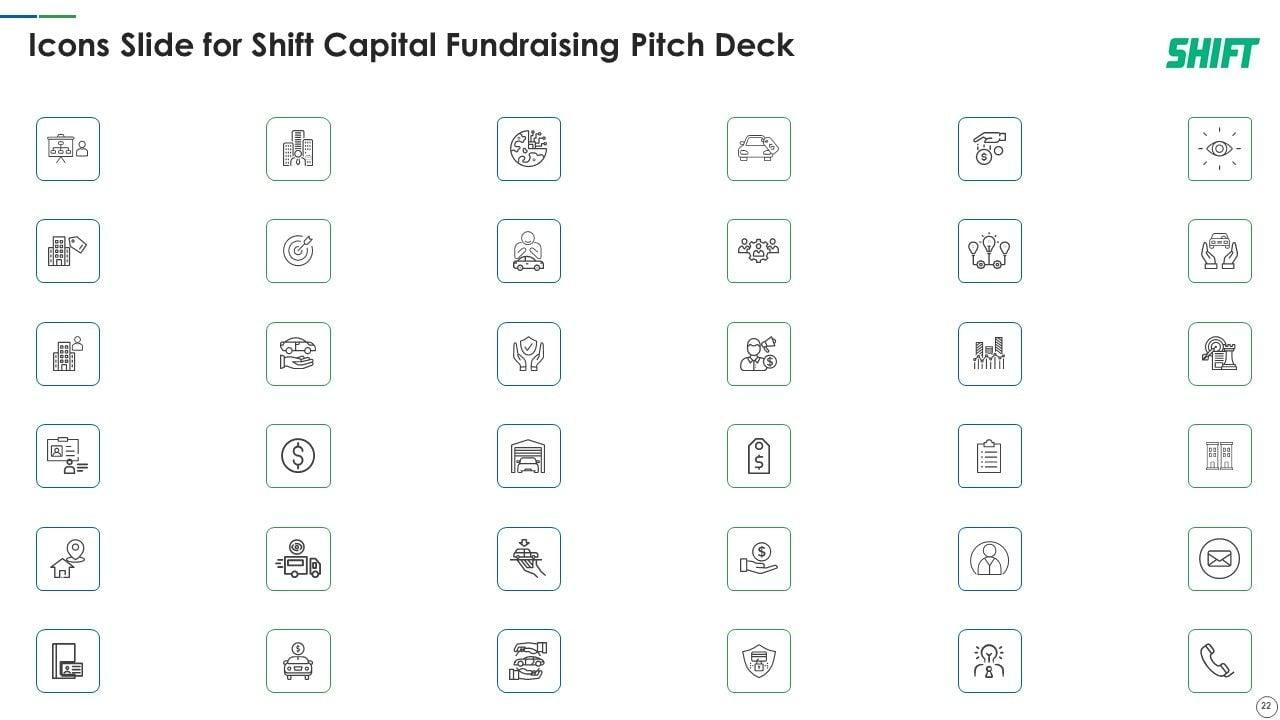Select the garage with car icon

528,456
